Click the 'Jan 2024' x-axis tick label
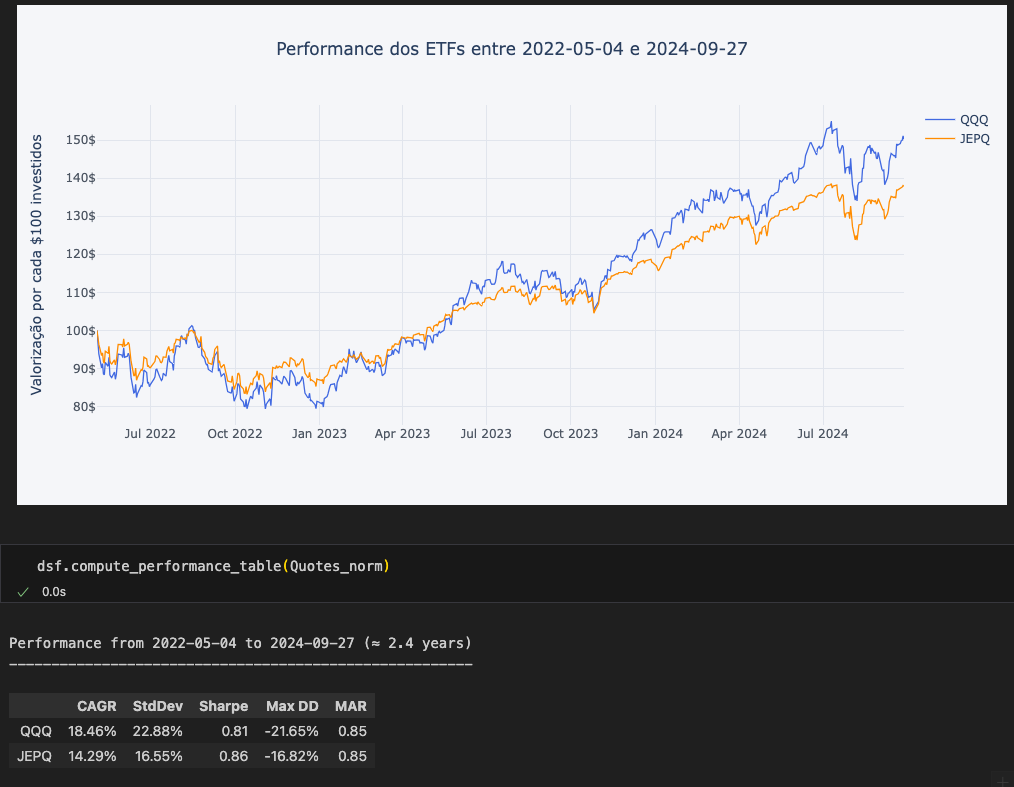Screen dimensions: 1014x787 (x=655, y=434)
